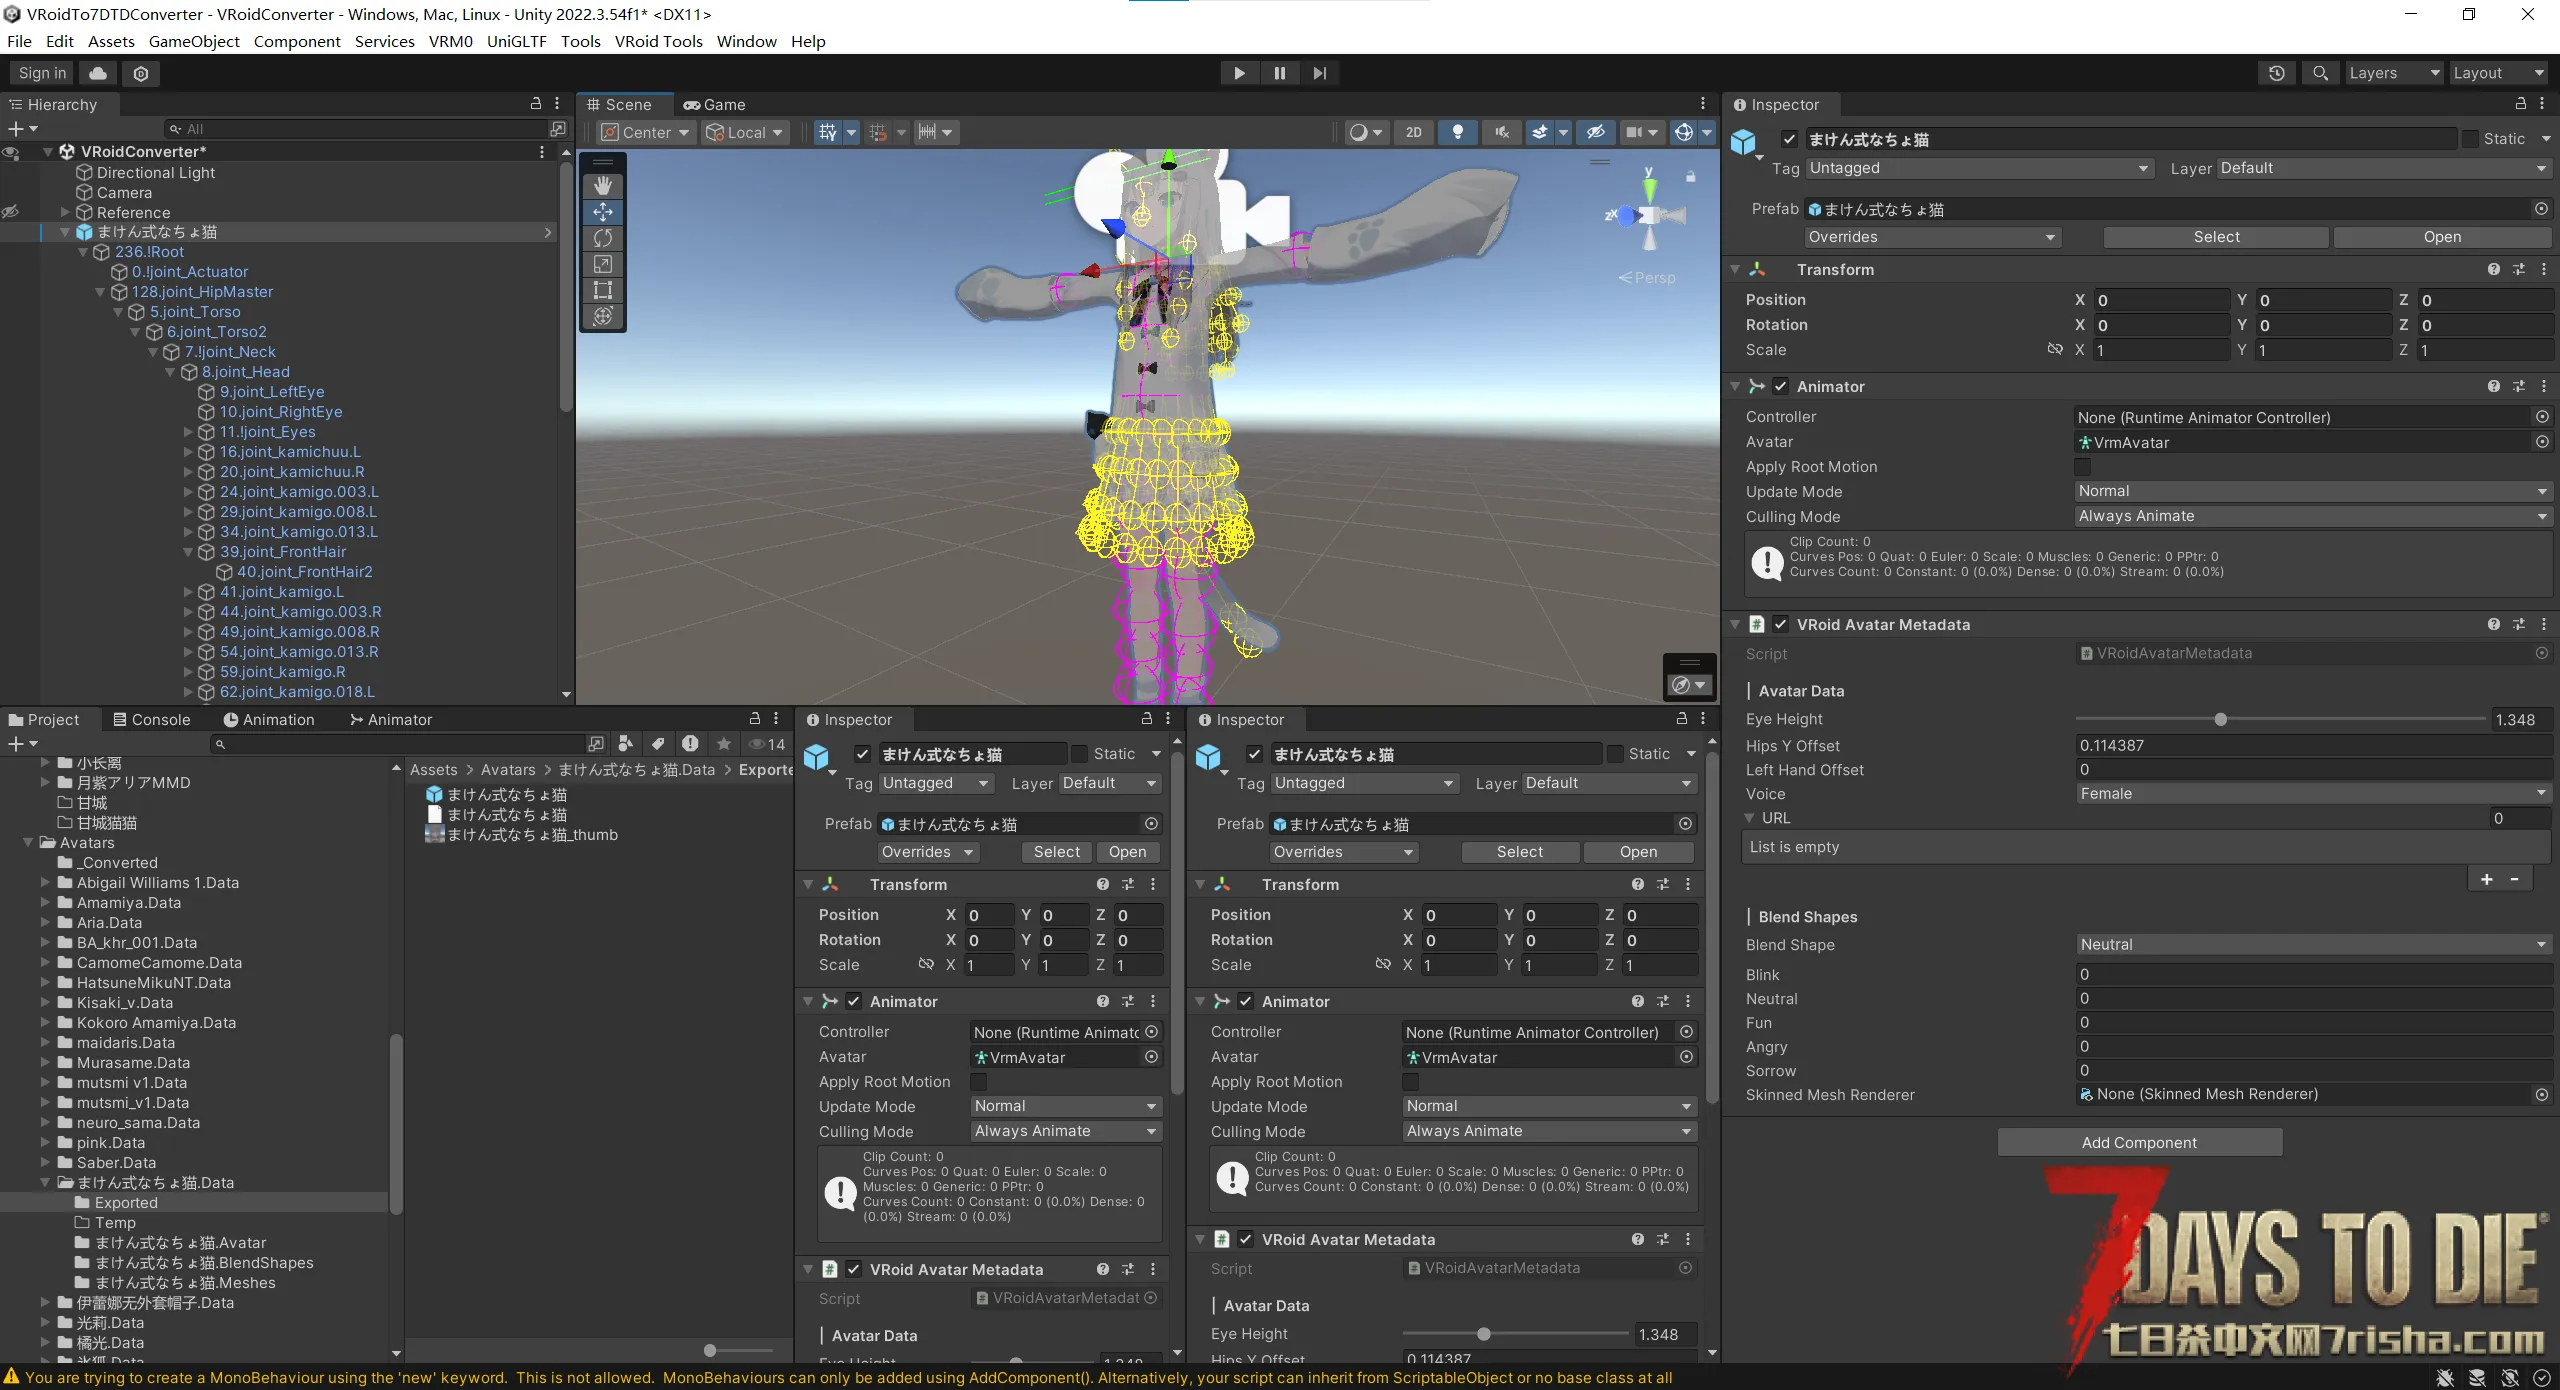Open the Layer Default dropdown
Viewport: 2560px width, 1390px height.
coord(2384,168)
